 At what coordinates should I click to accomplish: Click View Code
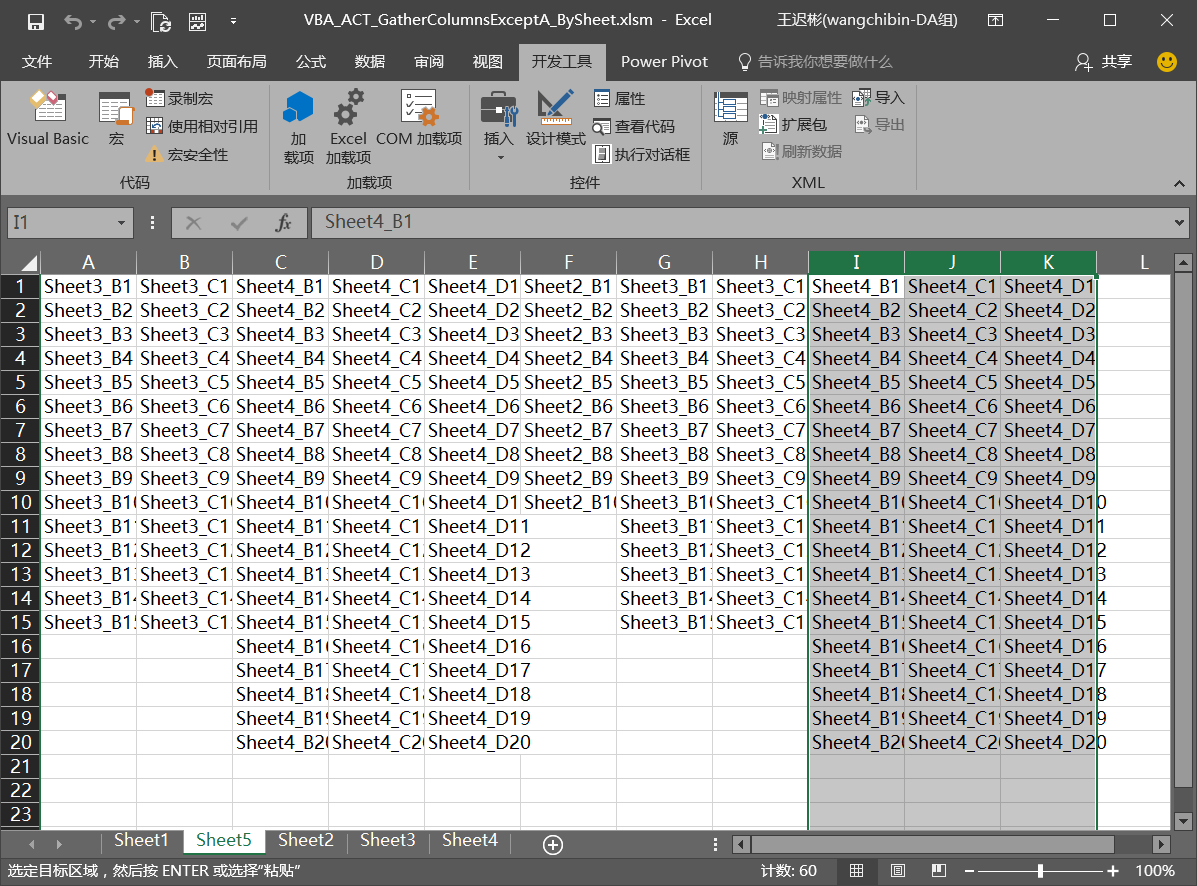[x=634, y=126]
